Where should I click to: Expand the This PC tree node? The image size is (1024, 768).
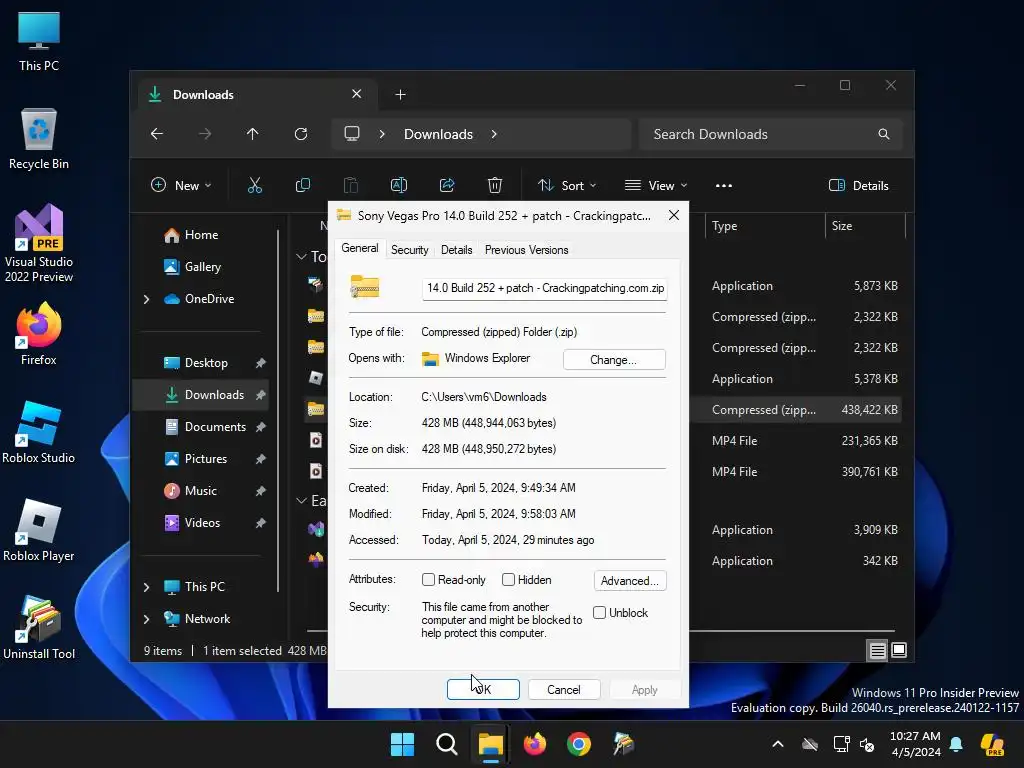click(146, 587)
